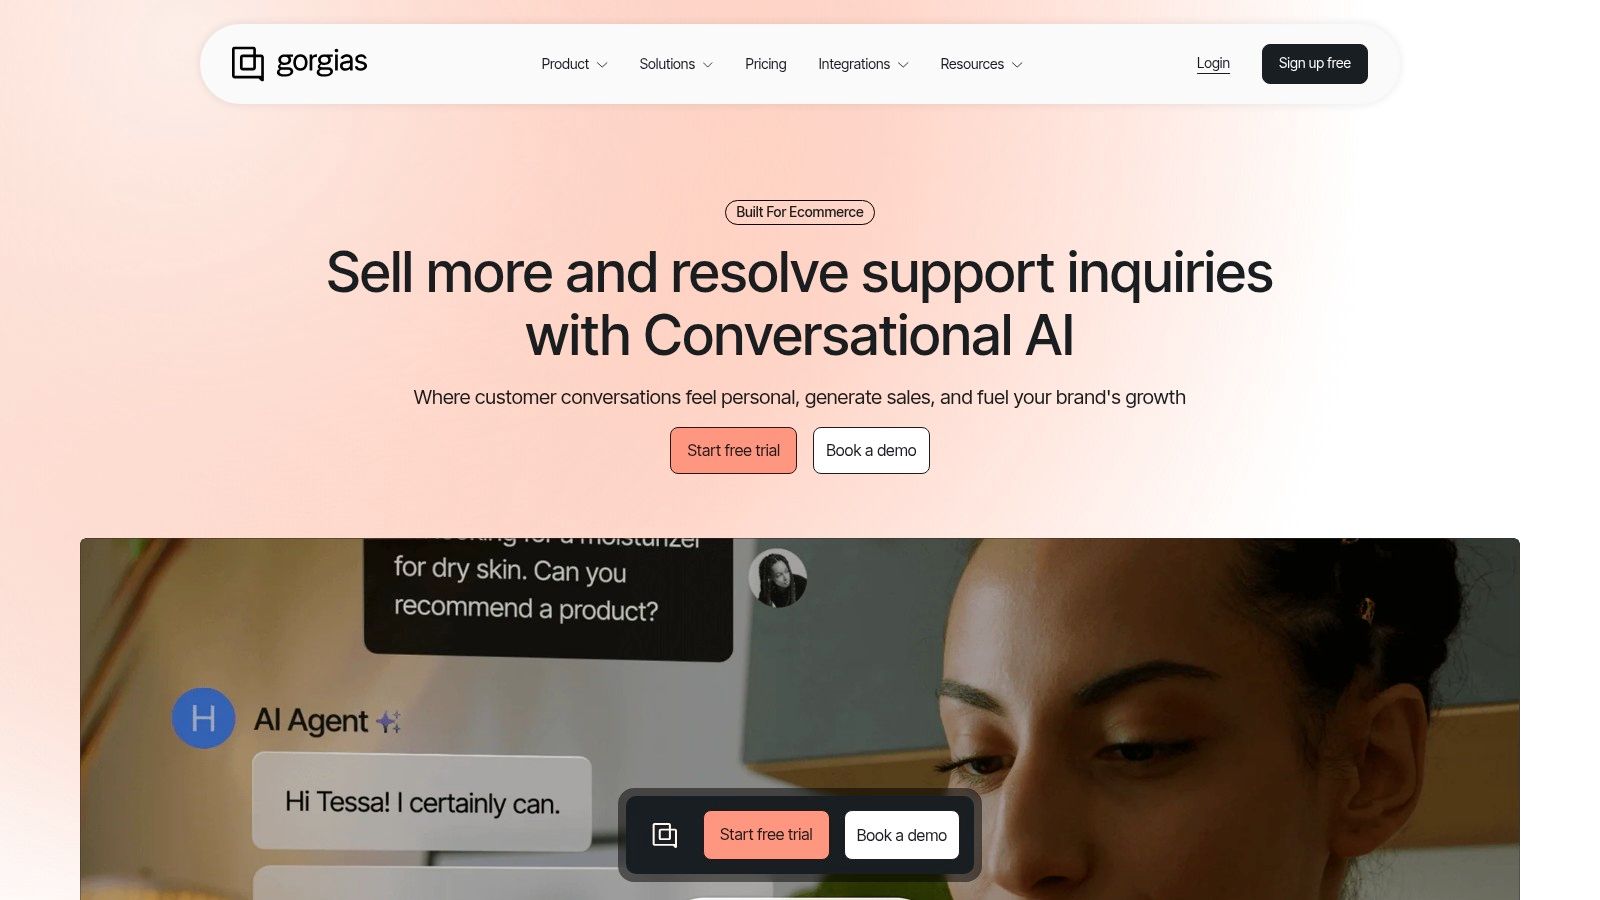Open the Product menu label
The image size is (1600, 900).
565,64
